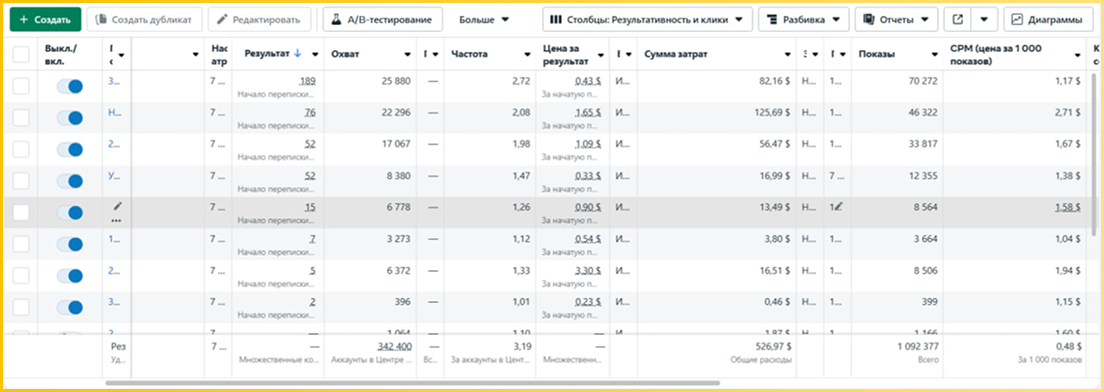Viewport: 1104px width, 392px height.
Task: Click frequency value 2,72
Action: [521, 81]
